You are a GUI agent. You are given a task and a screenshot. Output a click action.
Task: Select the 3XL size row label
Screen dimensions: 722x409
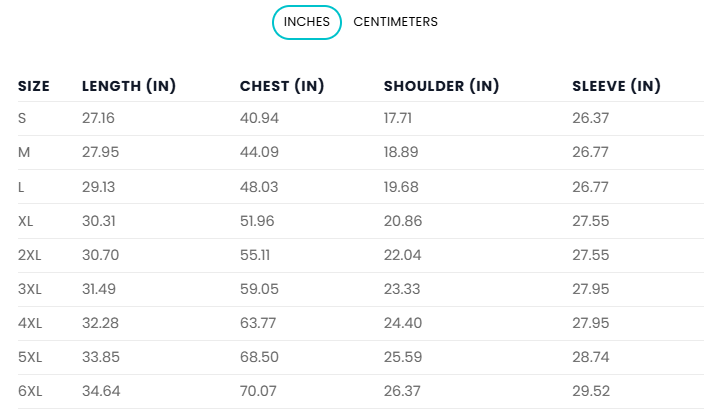click(x=29, y=289)
